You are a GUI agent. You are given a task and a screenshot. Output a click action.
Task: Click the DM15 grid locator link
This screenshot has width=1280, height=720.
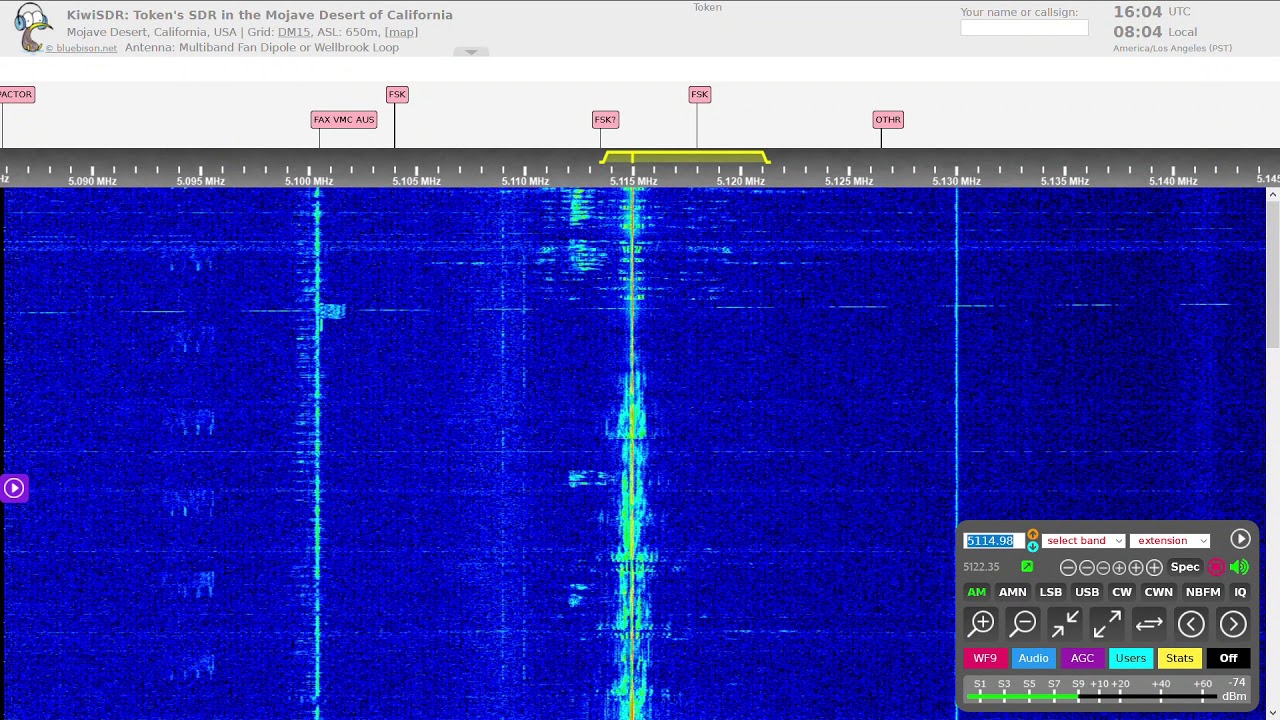(293, 32)
